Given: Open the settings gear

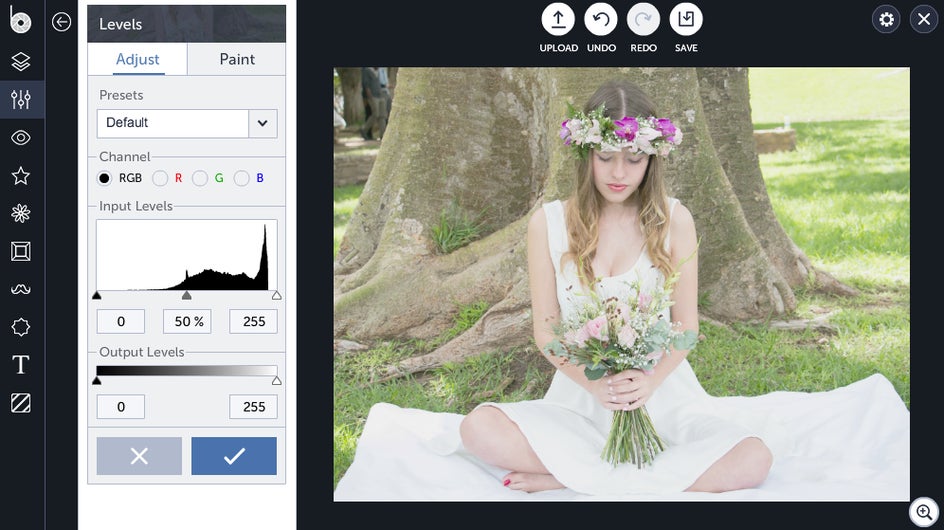Looking at the screenshot, I should click(x=886, y=19).
